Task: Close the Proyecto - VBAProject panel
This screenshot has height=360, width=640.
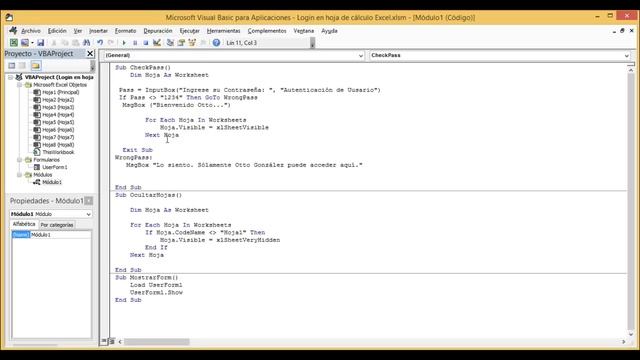Action: (x=90, y=53)
